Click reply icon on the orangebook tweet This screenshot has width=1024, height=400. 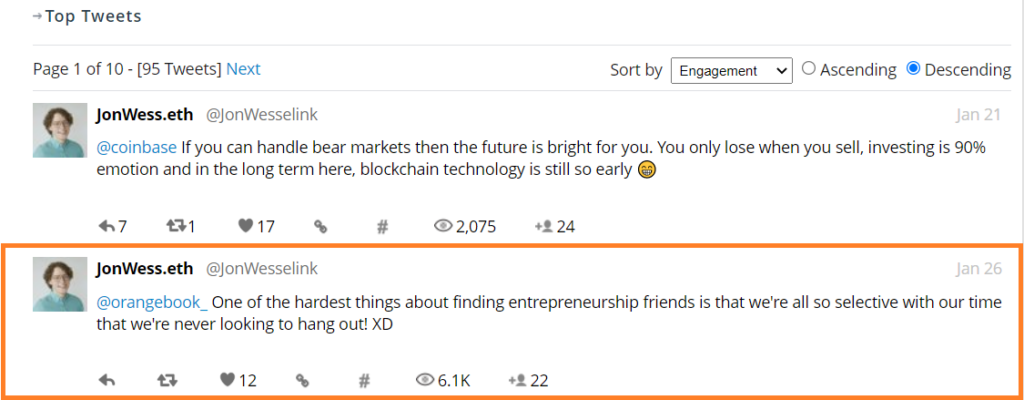point(108,380)
